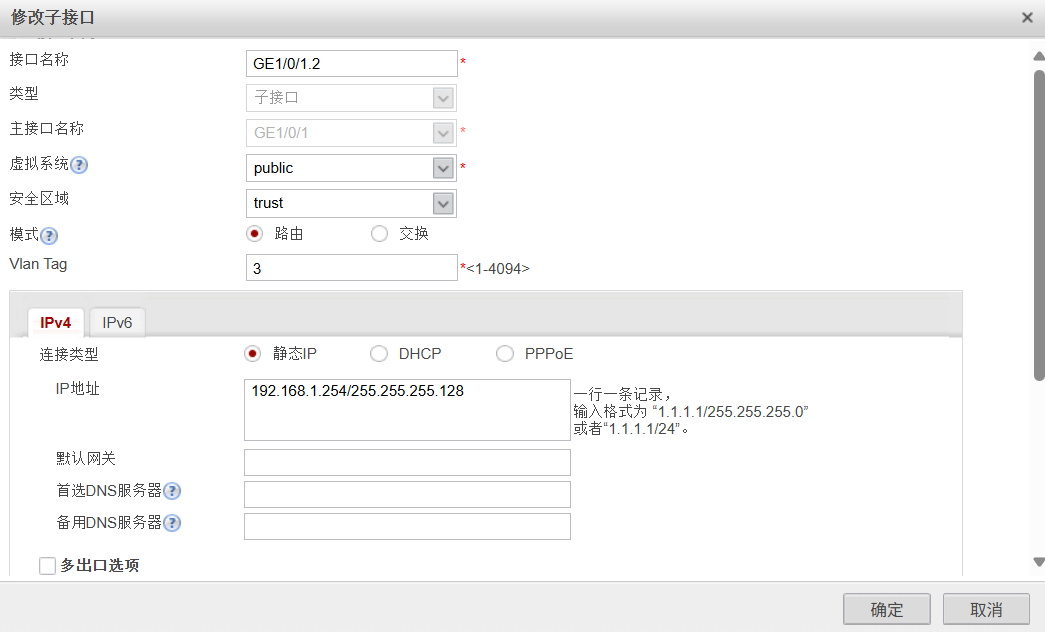Open help icon beside 虚拟系统

[x=79, y=165]
